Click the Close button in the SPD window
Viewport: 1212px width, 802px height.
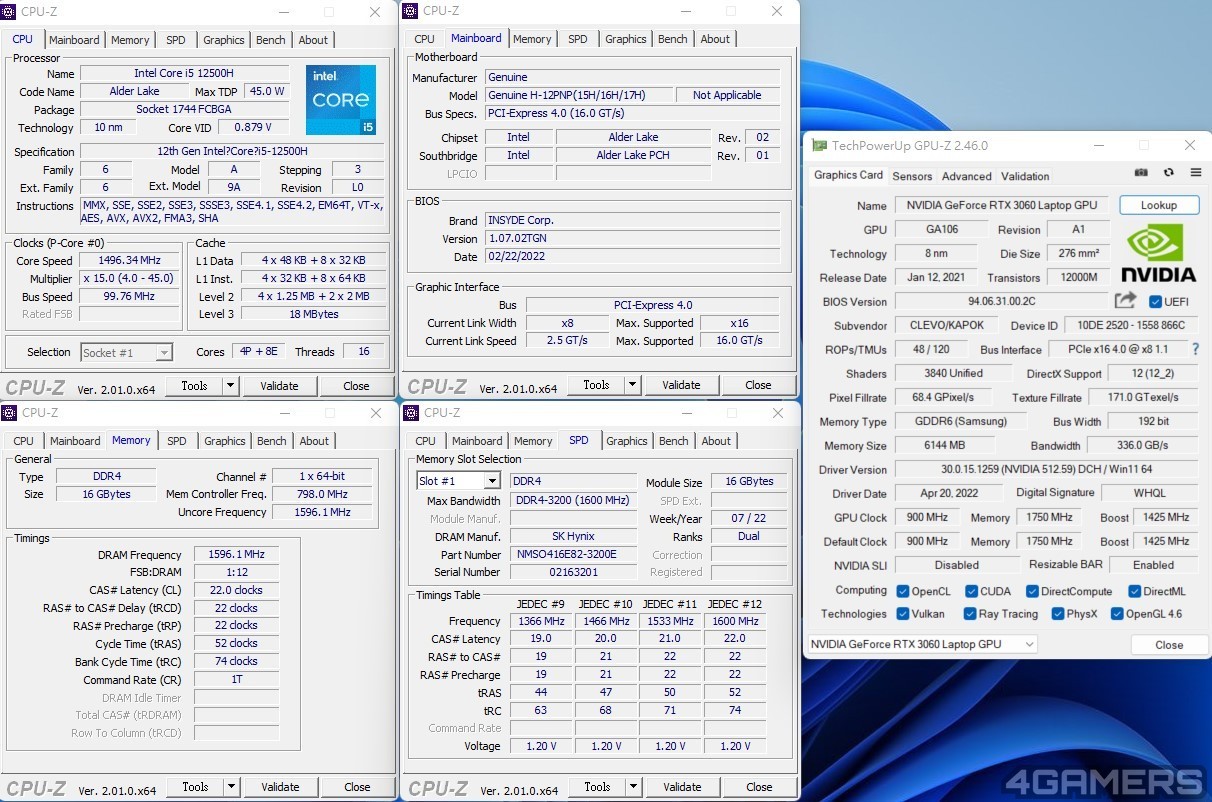point(759,787)
